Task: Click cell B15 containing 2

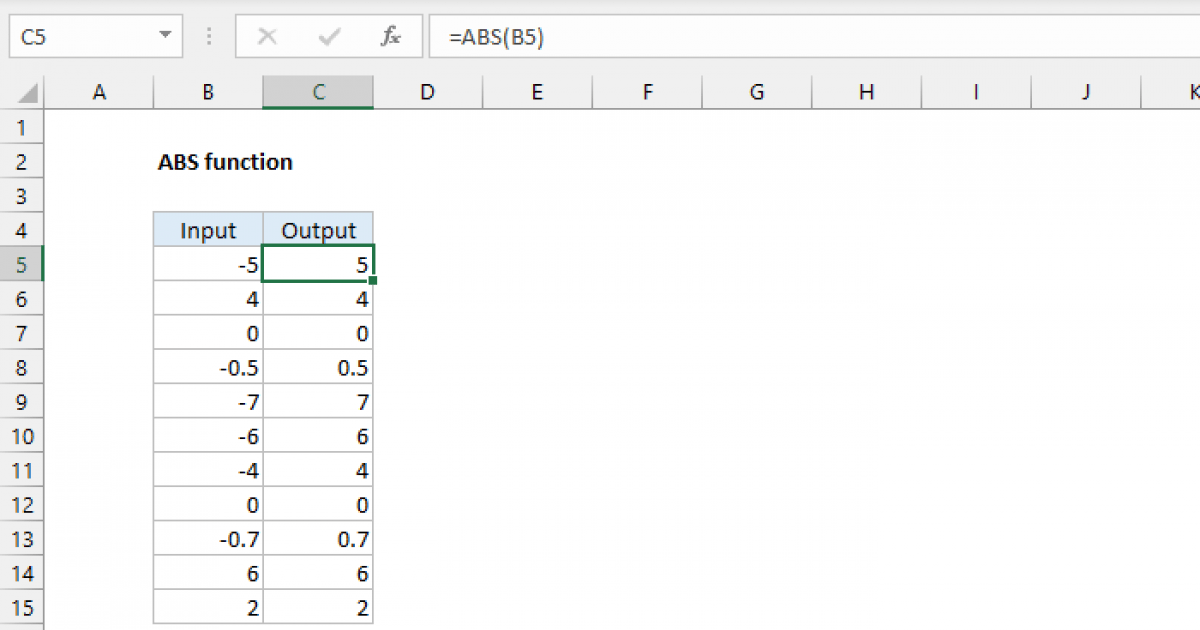Action: point(207,608)
